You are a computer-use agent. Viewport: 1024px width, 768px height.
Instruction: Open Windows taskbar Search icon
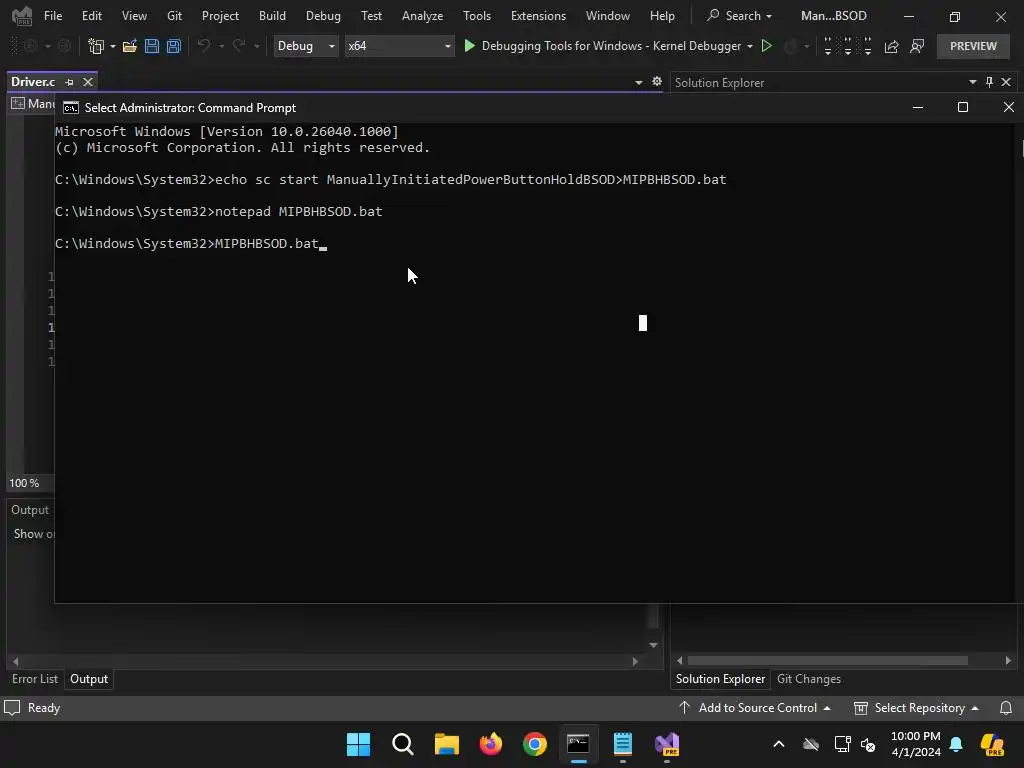pyautogui.click(x=402, y=744)
